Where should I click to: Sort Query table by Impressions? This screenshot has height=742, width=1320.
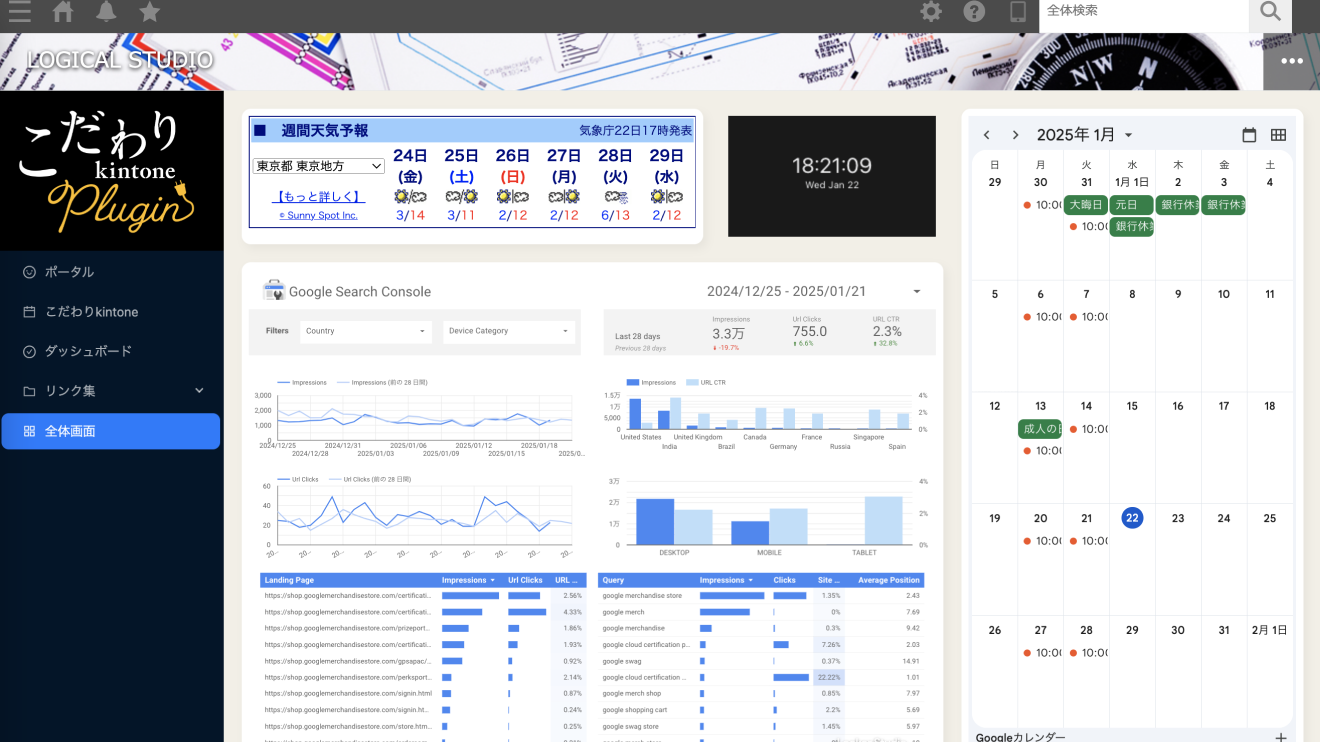coord(727,580)
